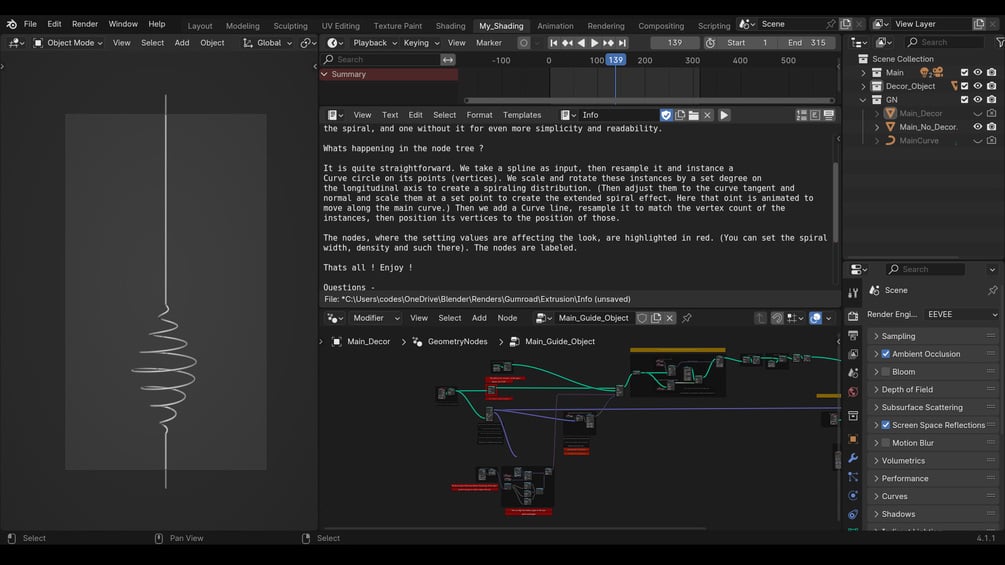Toggle the Main collection's exclude checkbox
The height and width of the screenshot is (565, 1005).
(964, 72)
